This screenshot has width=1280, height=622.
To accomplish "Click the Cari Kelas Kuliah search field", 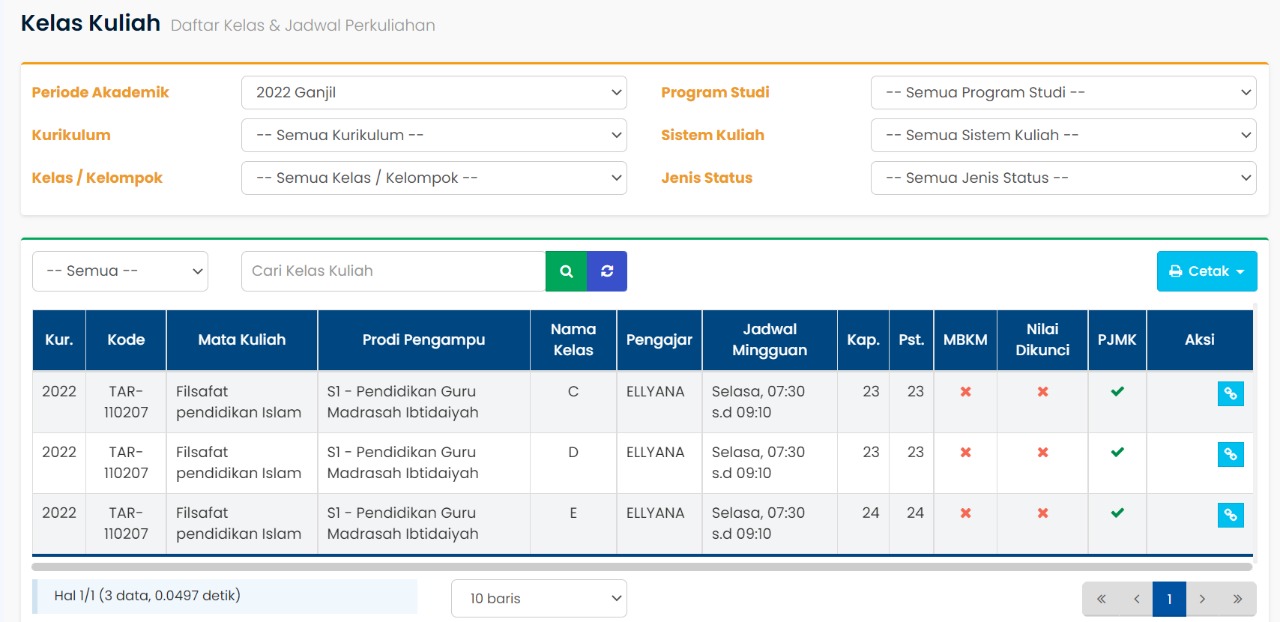I will click(393, 271).
